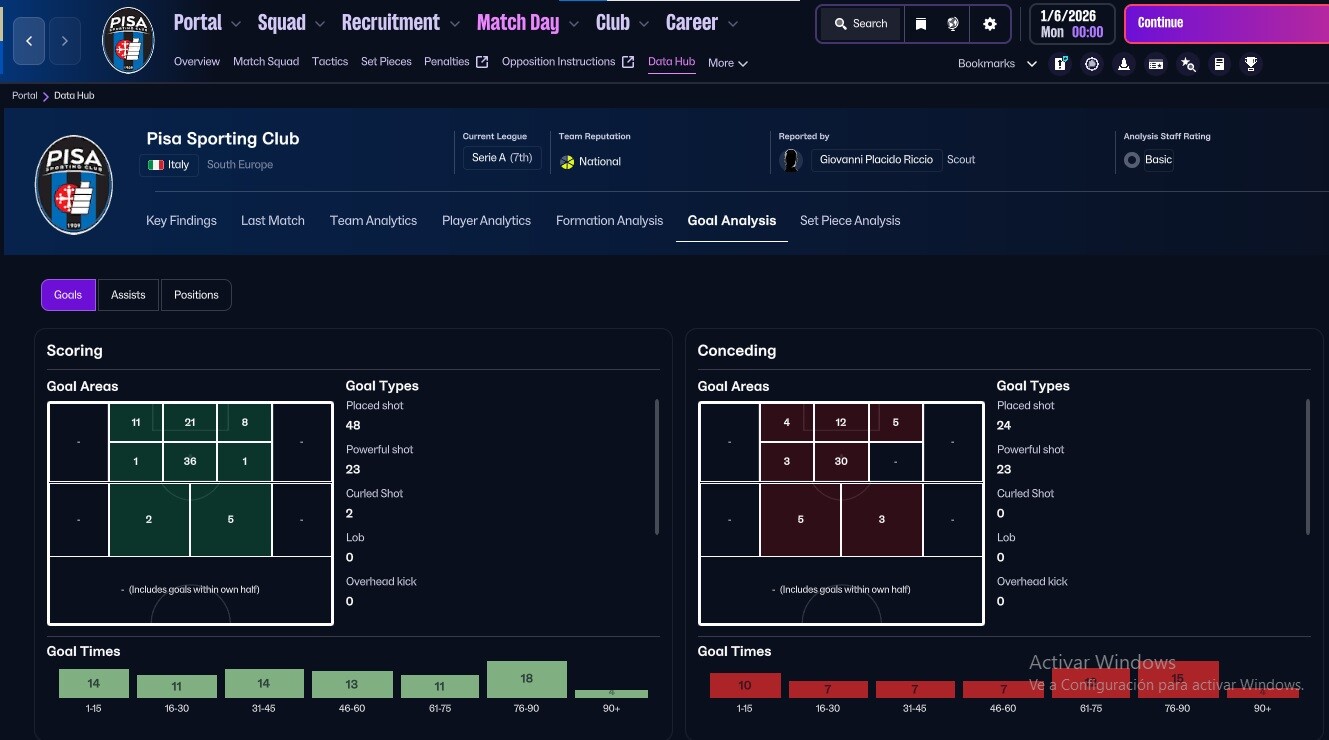1329x740 pixels.
Task: Click the Pisa club badge in top bar
Action: pos(128,40)
